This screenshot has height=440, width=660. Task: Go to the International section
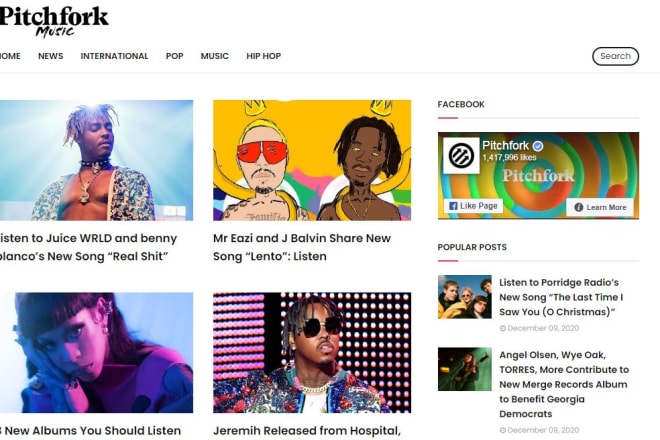click(114, 56)
